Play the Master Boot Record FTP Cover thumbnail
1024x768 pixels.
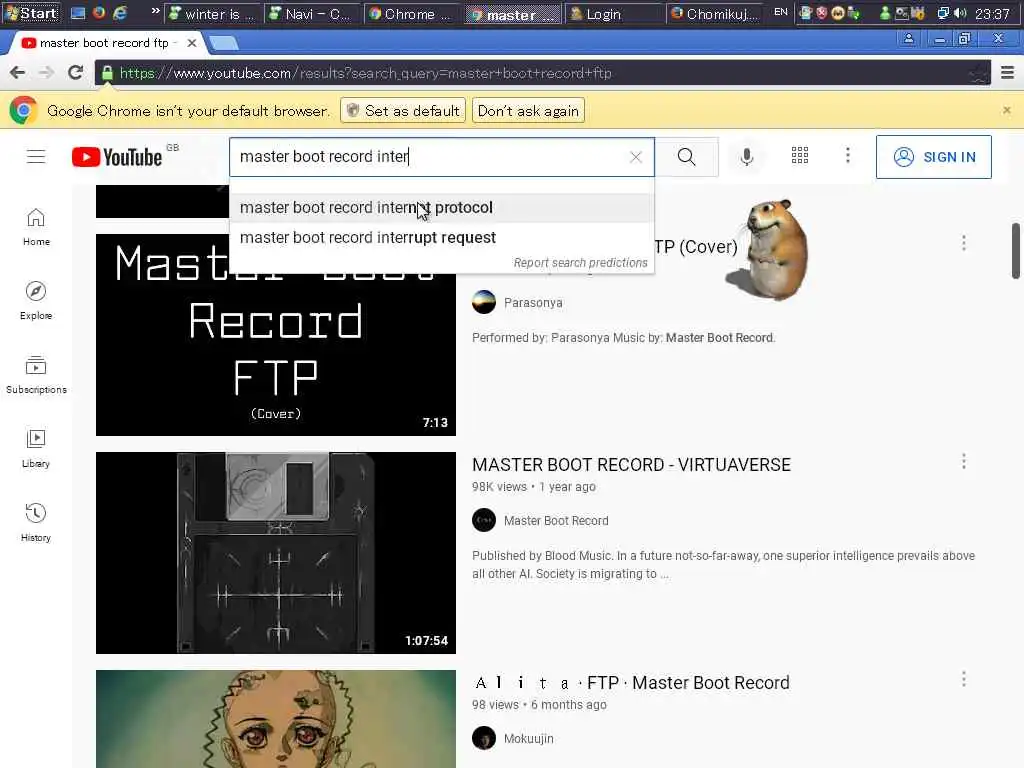pos(276,334)
